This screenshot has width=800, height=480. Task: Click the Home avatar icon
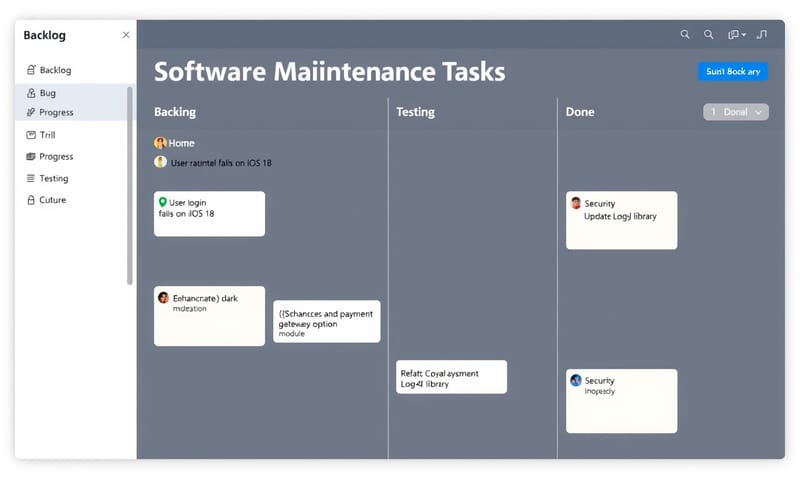click(x=160, y=143)
